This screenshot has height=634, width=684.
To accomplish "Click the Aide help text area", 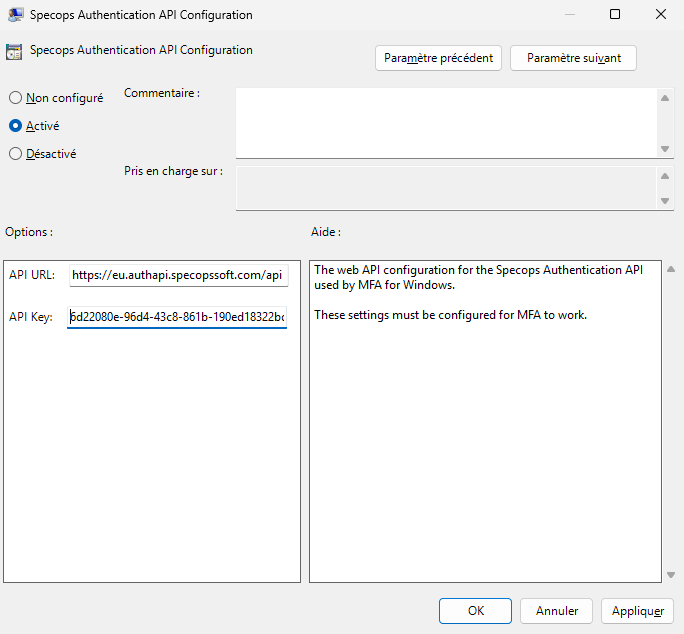I will coord(485,422).
